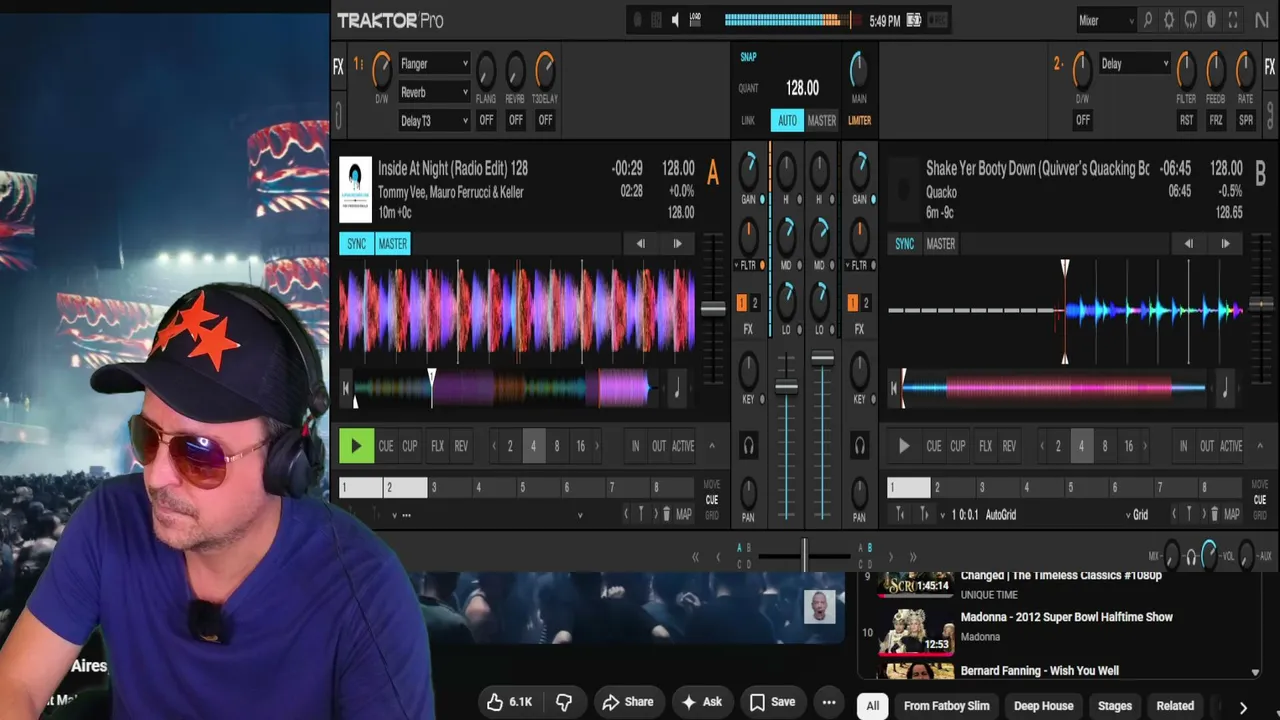Open the Traktor search magnifier icon
Viewport: 1280px width, 720px height.
click(x=1148, y=20)
